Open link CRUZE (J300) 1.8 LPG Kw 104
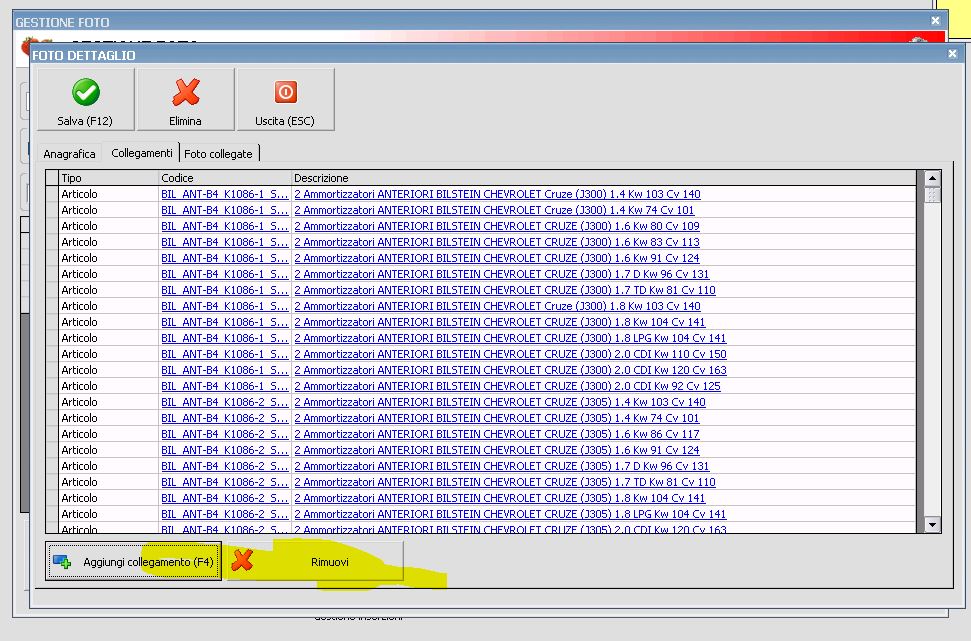Screen dimensions: 971x641 (x=510, y=338)
